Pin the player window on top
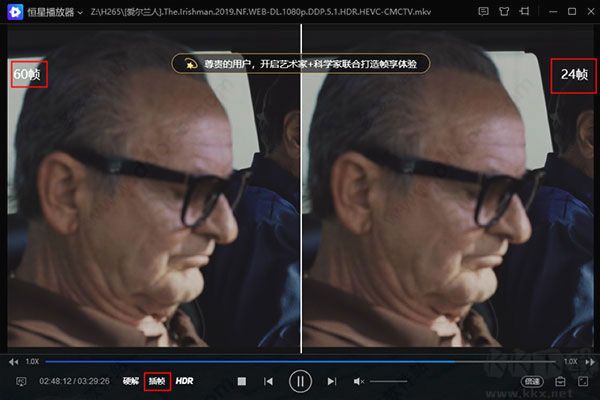 [x=524, y=11]
